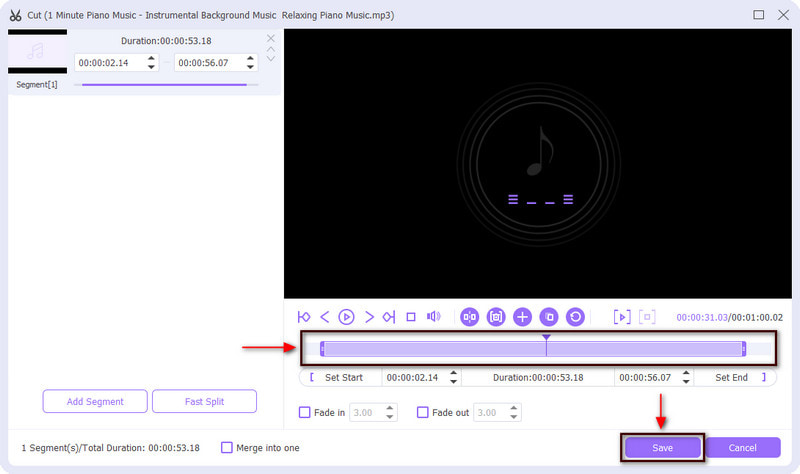
Task: Click the greyed bracket stop segment icon
Action: point(647,317)
